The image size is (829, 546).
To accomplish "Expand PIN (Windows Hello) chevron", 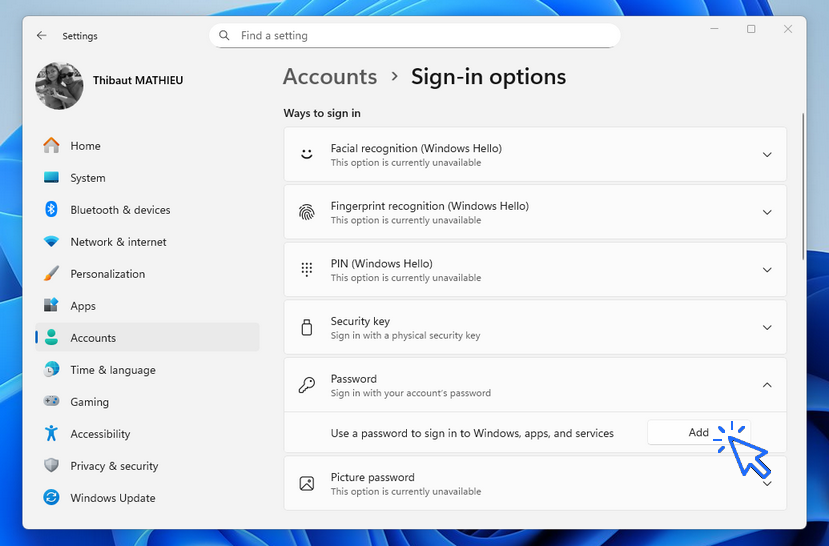I will pyautogui.click(x=767, y=270).
